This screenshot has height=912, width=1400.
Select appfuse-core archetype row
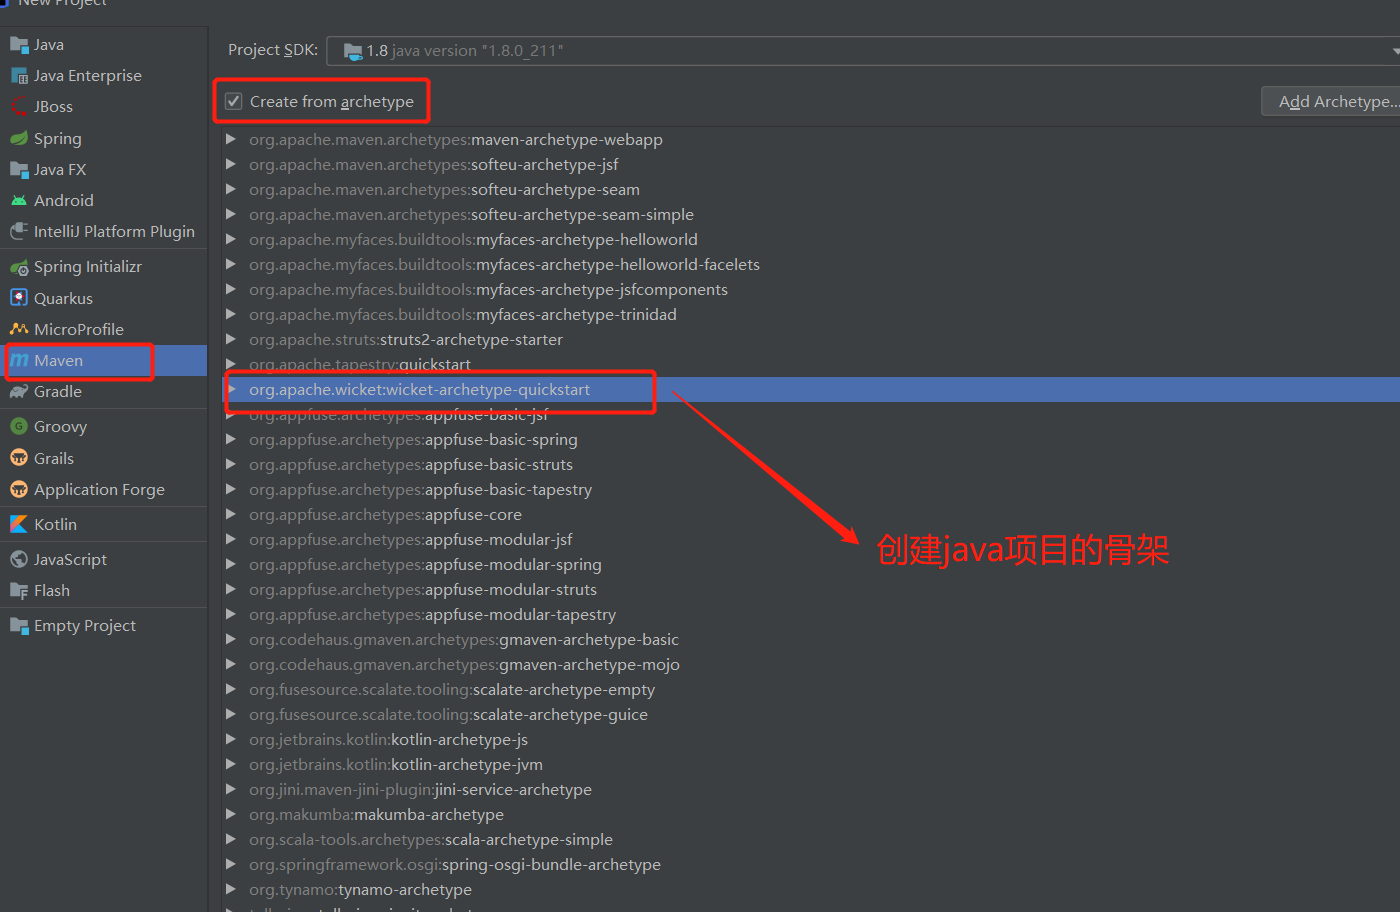pyautogui.click(x=811, y=514)
